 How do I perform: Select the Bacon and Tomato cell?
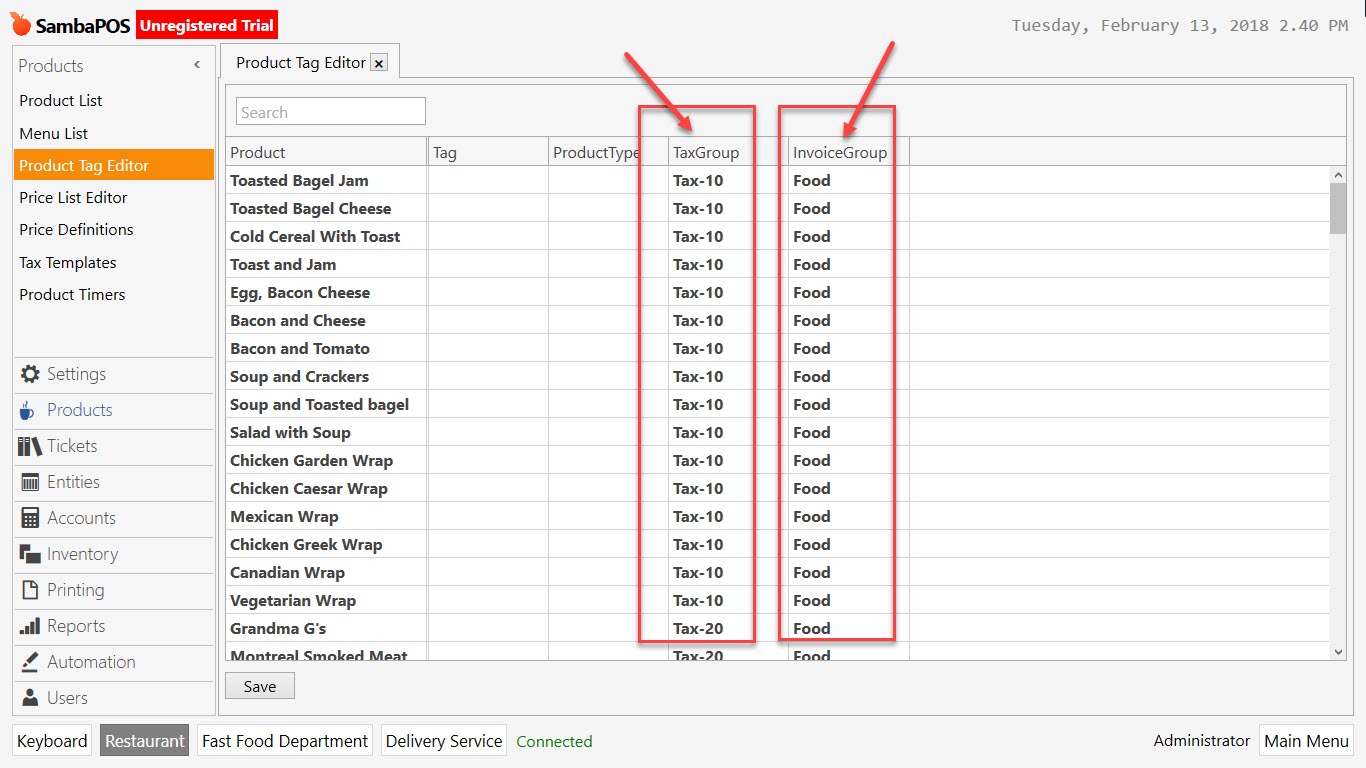(x=326, y=348)
